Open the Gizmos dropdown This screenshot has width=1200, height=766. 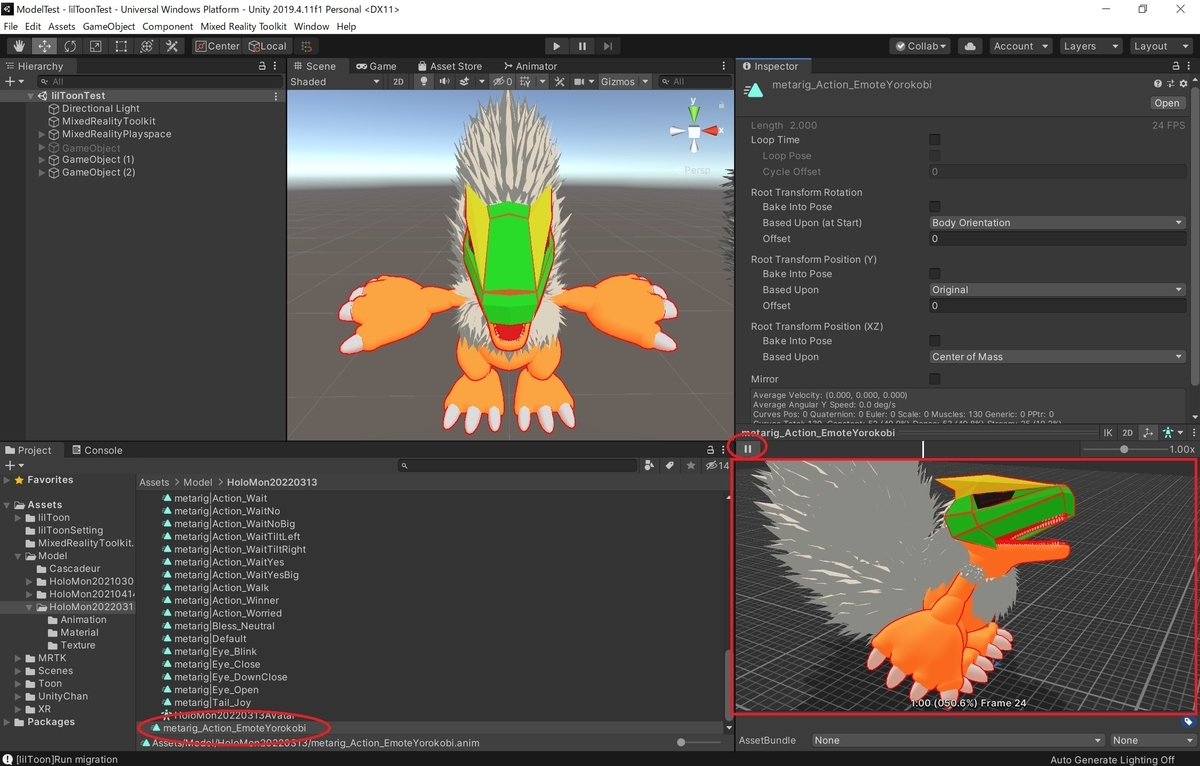[625, 82]
